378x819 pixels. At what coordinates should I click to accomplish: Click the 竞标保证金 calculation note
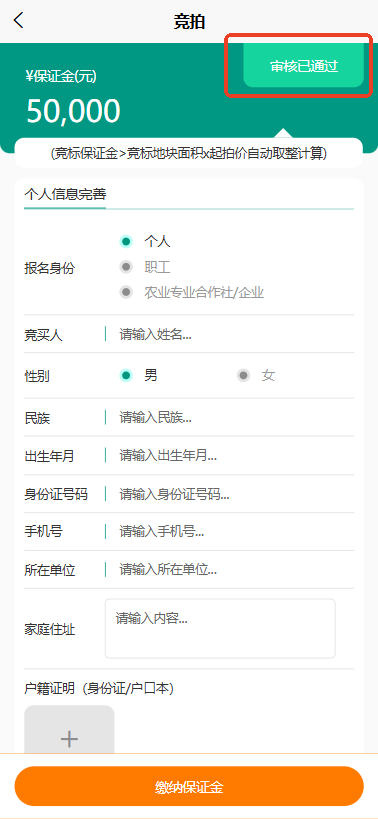tap(188, 154)
